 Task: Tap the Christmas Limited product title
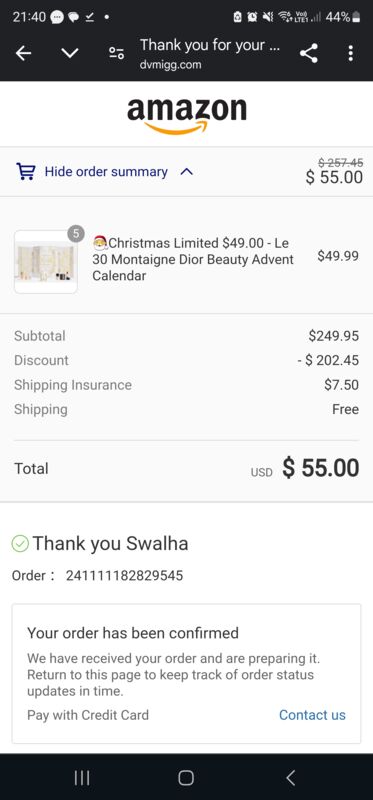tap(193, 259)
